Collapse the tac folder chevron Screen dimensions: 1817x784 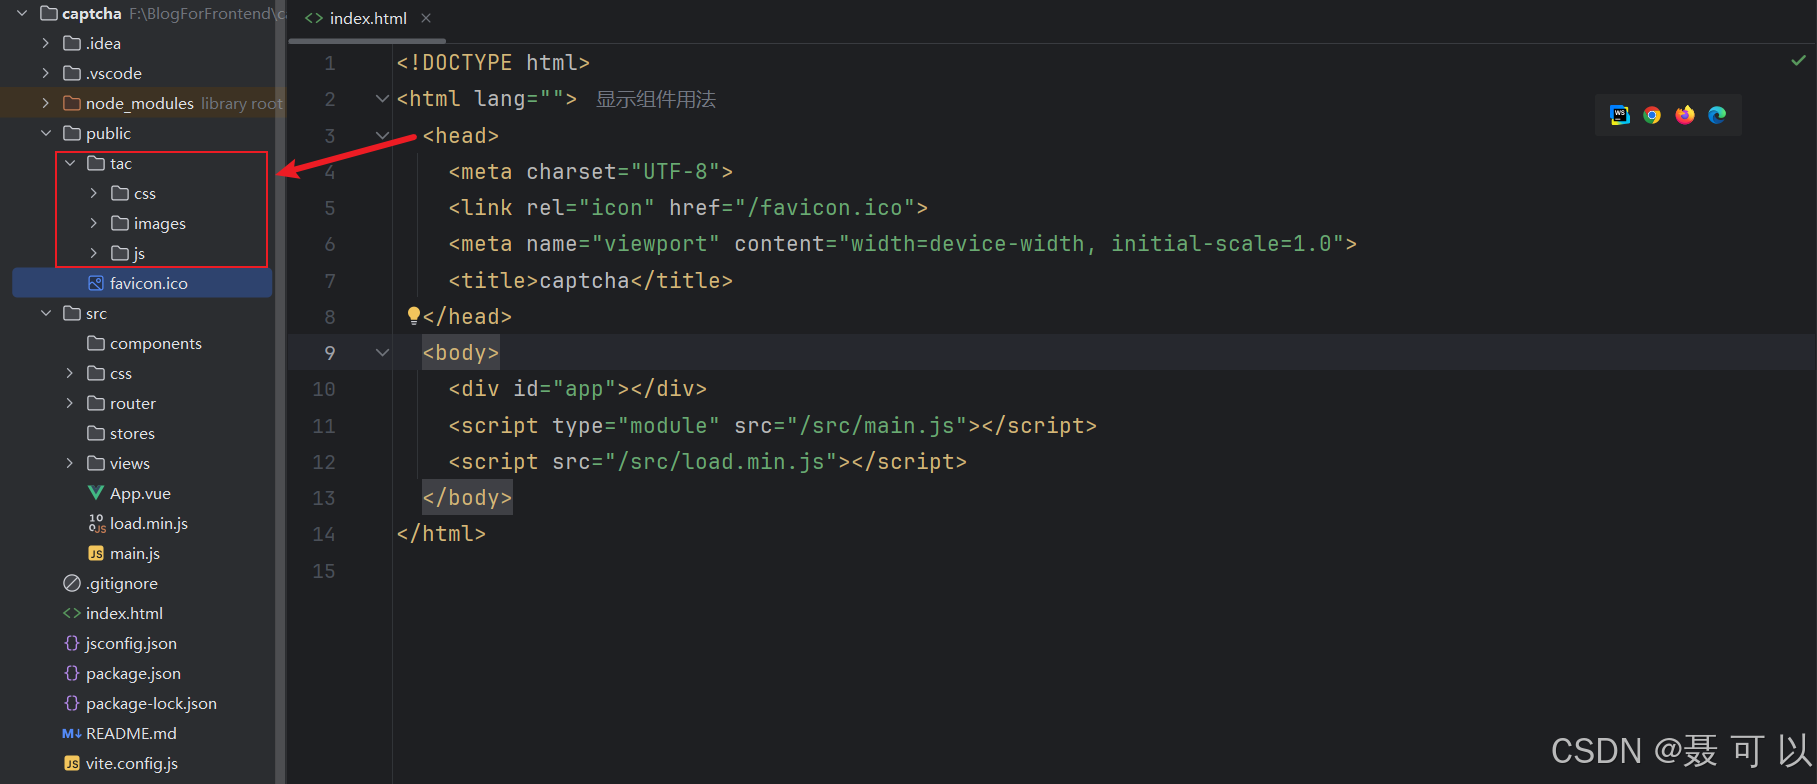(x=70, y=163)
